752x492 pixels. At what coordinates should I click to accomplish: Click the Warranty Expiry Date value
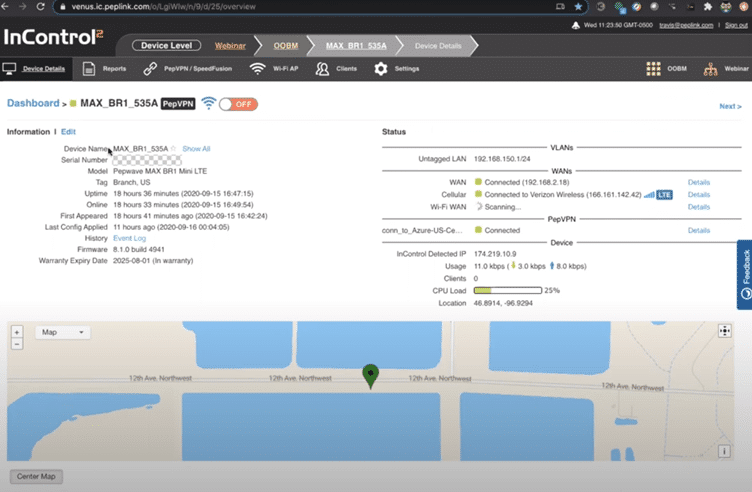click(x=153, y=261)
